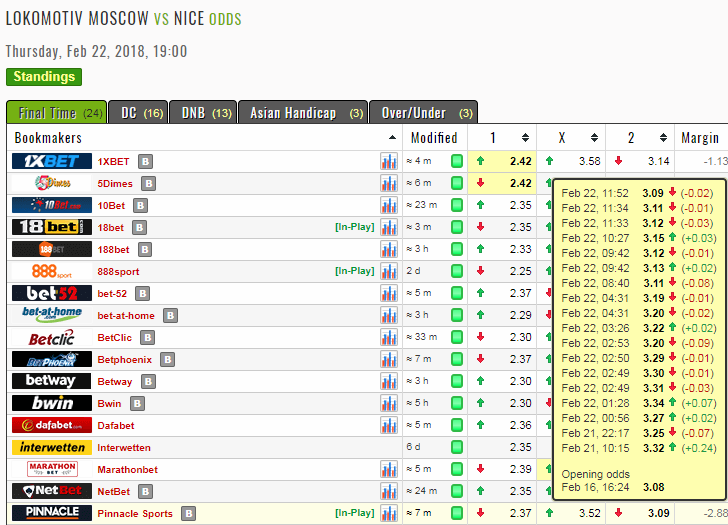728x525 pixels.
Task: Open odds history chart for 5Dimes
Action: pyautogui.click(x=389, y=183)
